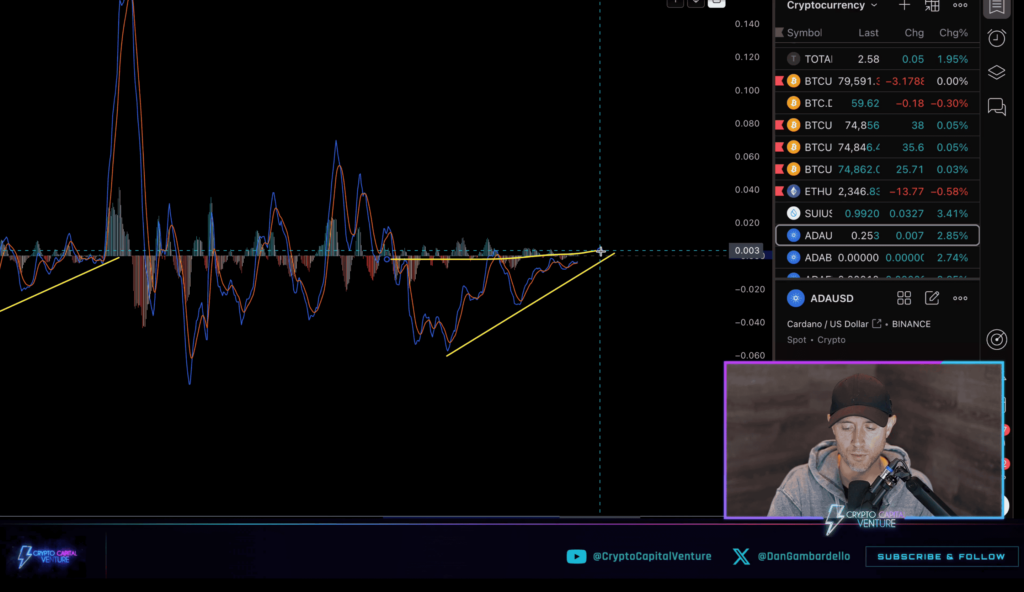
Task: Sort watchlist by Chg% column header
Action: 953,33
